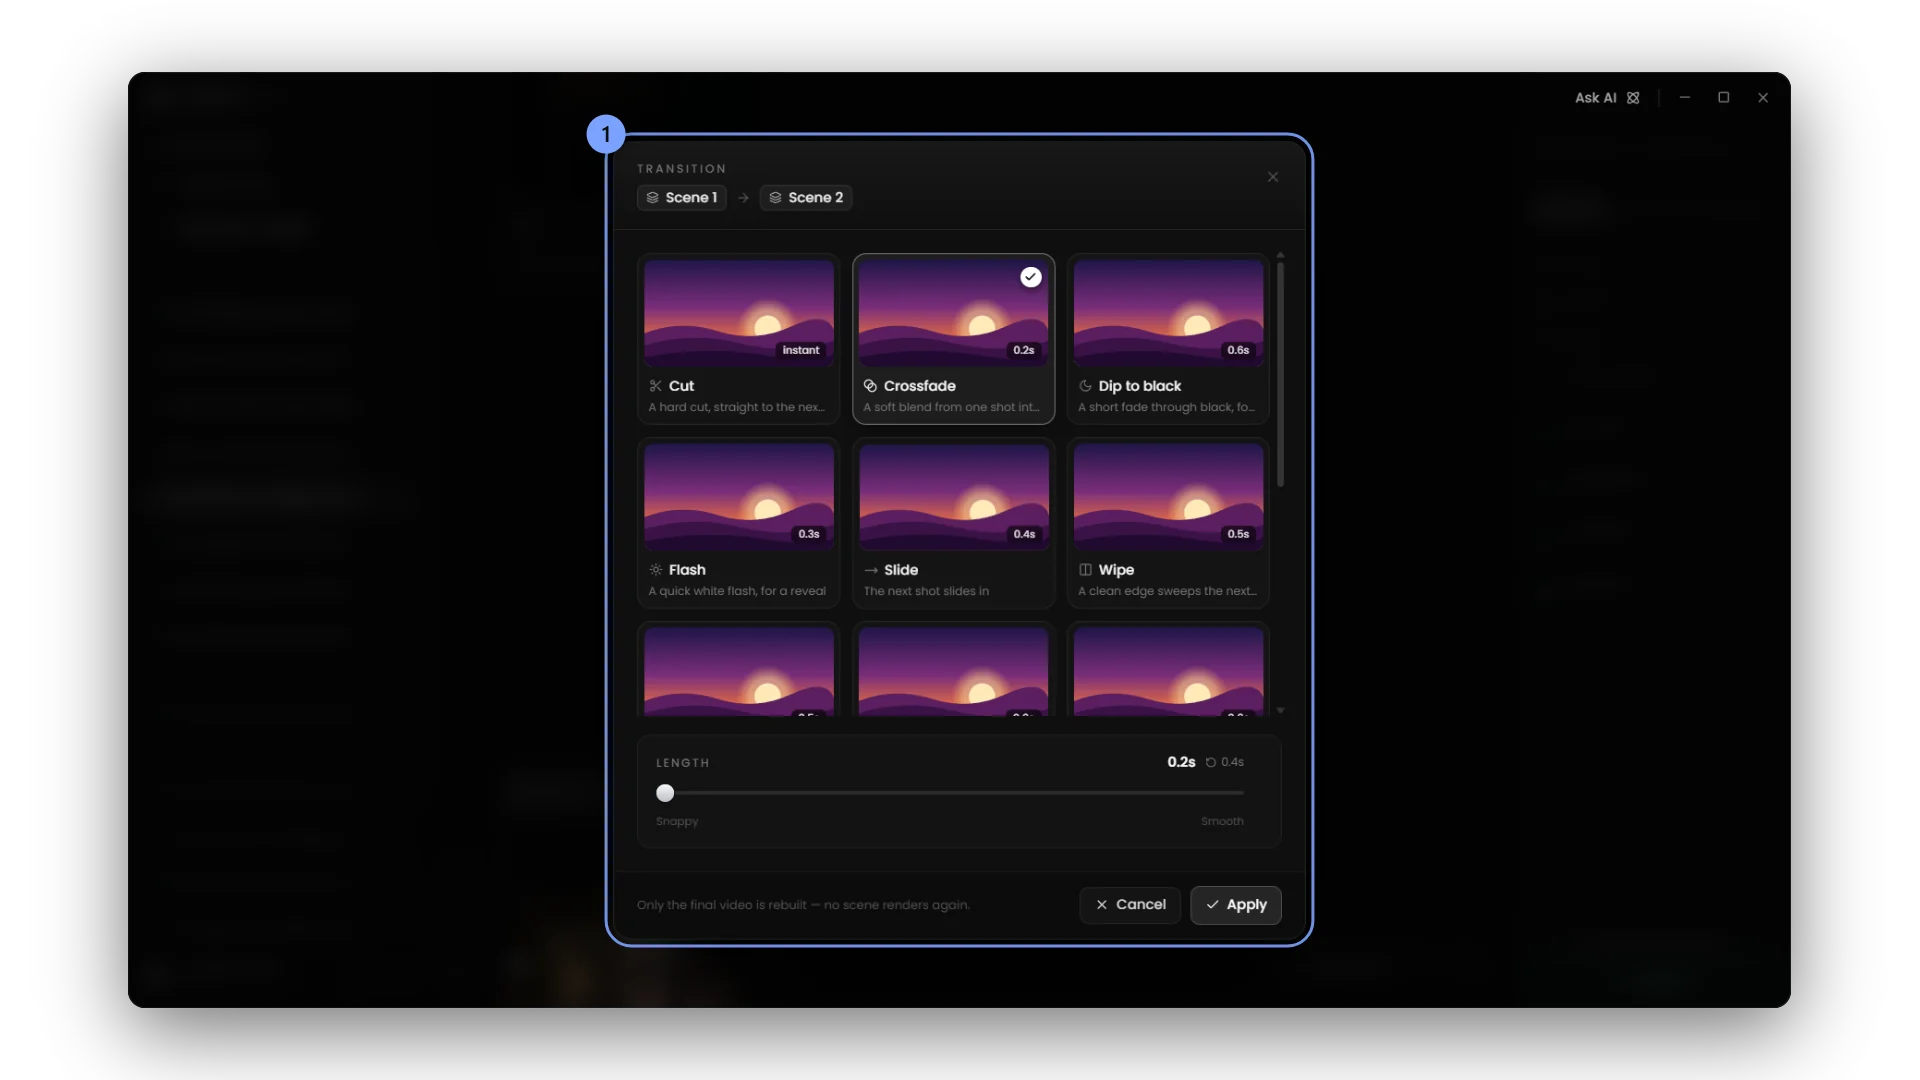
Task: Click the Smooth label under slider
Action: point(1222,821)
